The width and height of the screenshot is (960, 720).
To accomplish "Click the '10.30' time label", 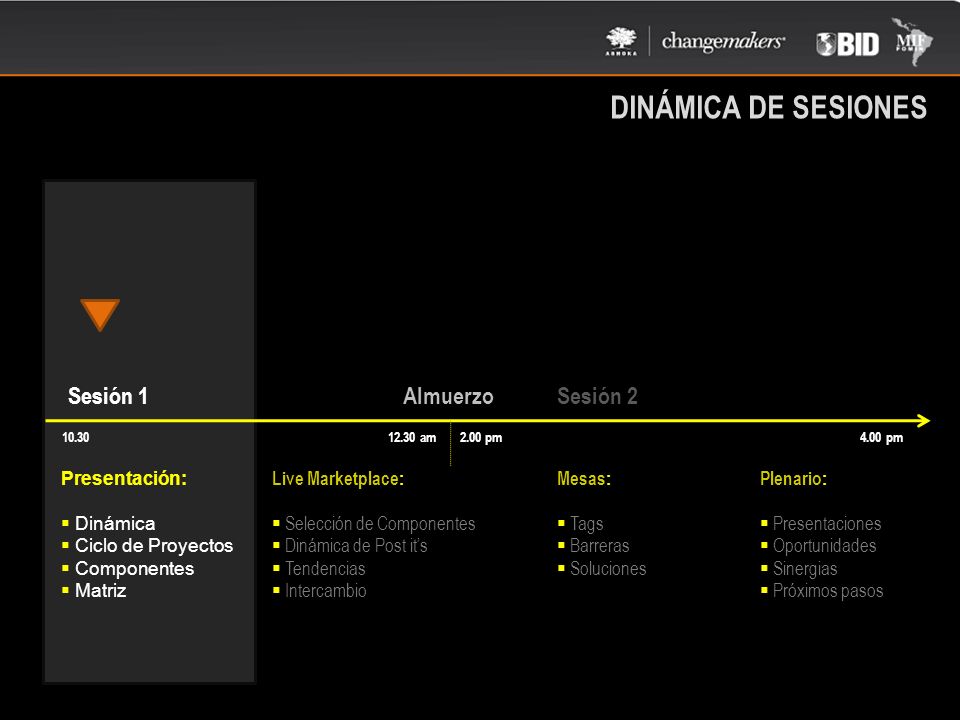I will pos(75,437).
